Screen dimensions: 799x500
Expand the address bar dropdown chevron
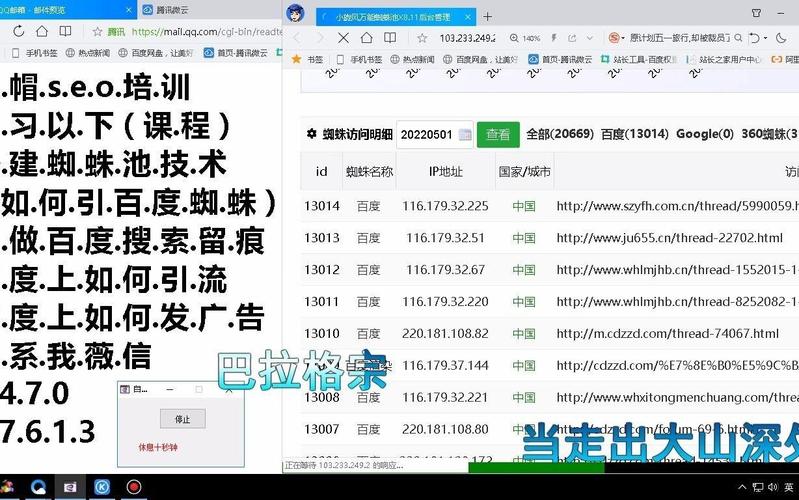tap(590, 38)
